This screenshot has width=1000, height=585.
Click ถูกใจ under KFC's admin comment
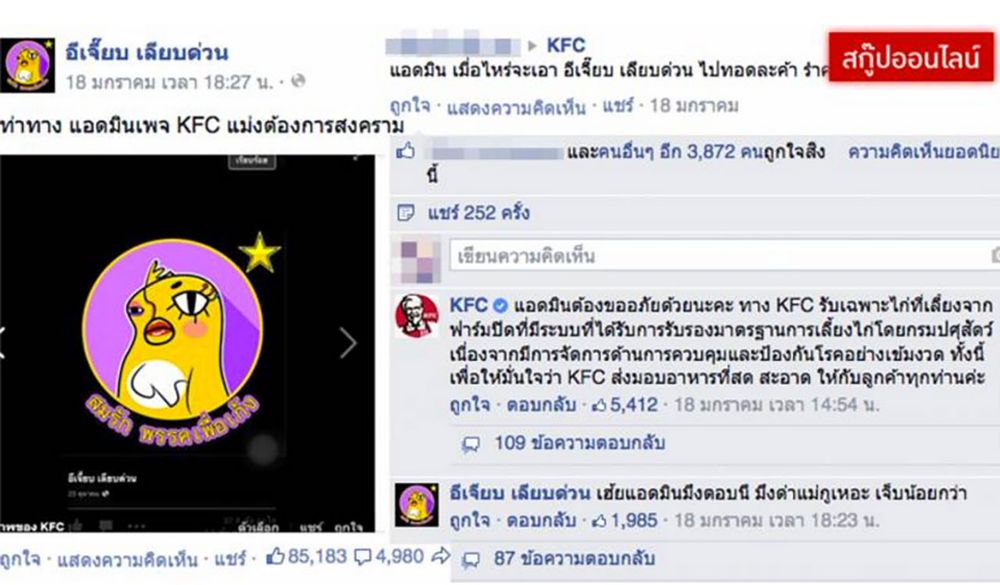(x=470, y=404)
